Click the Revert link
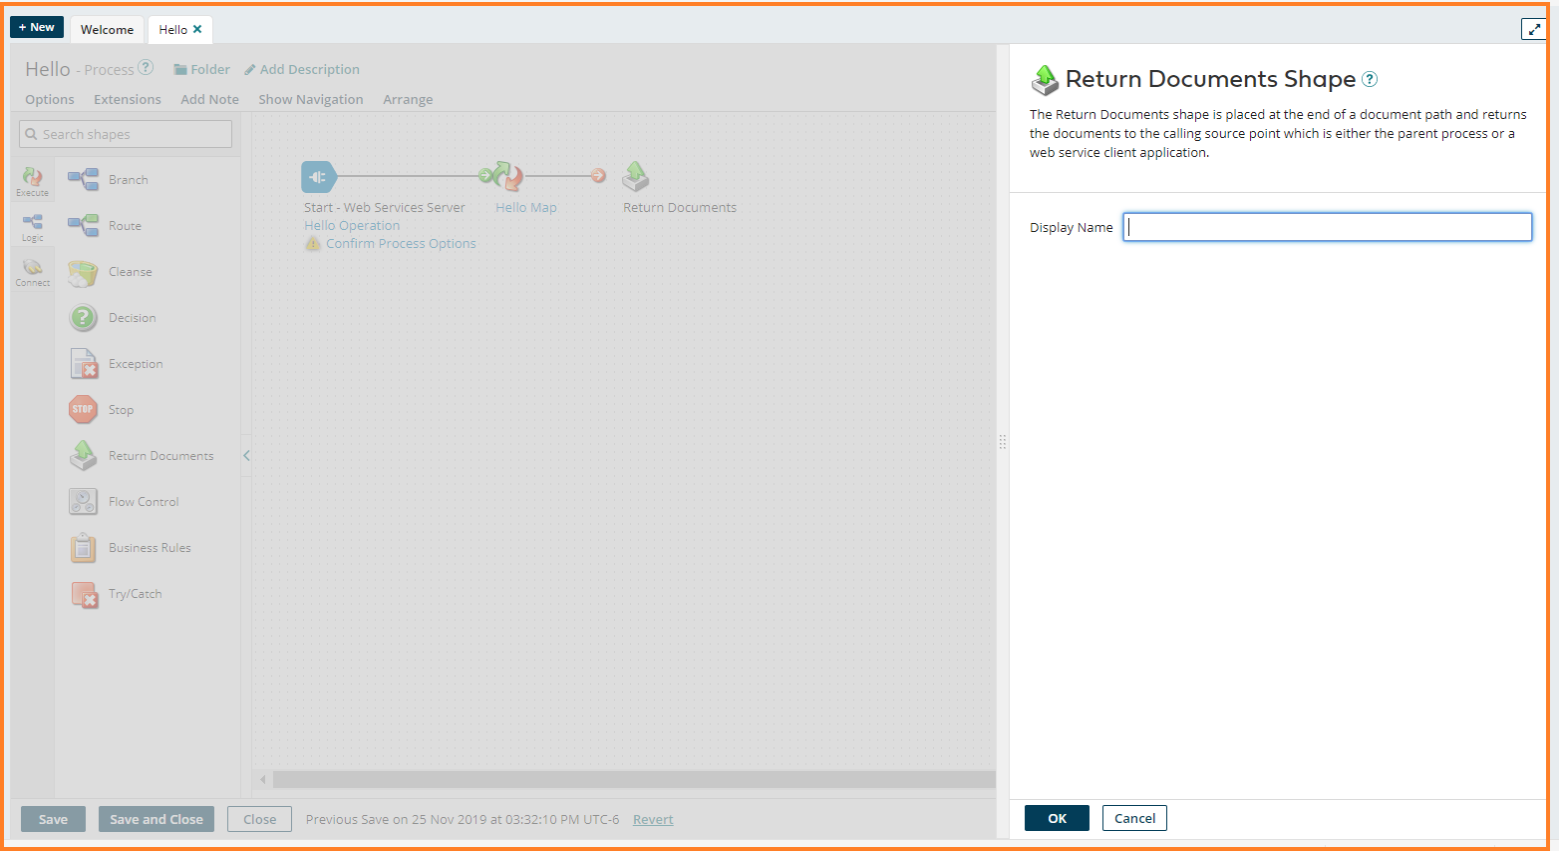This screenshot has width=1559, height=851. [653, 820]
